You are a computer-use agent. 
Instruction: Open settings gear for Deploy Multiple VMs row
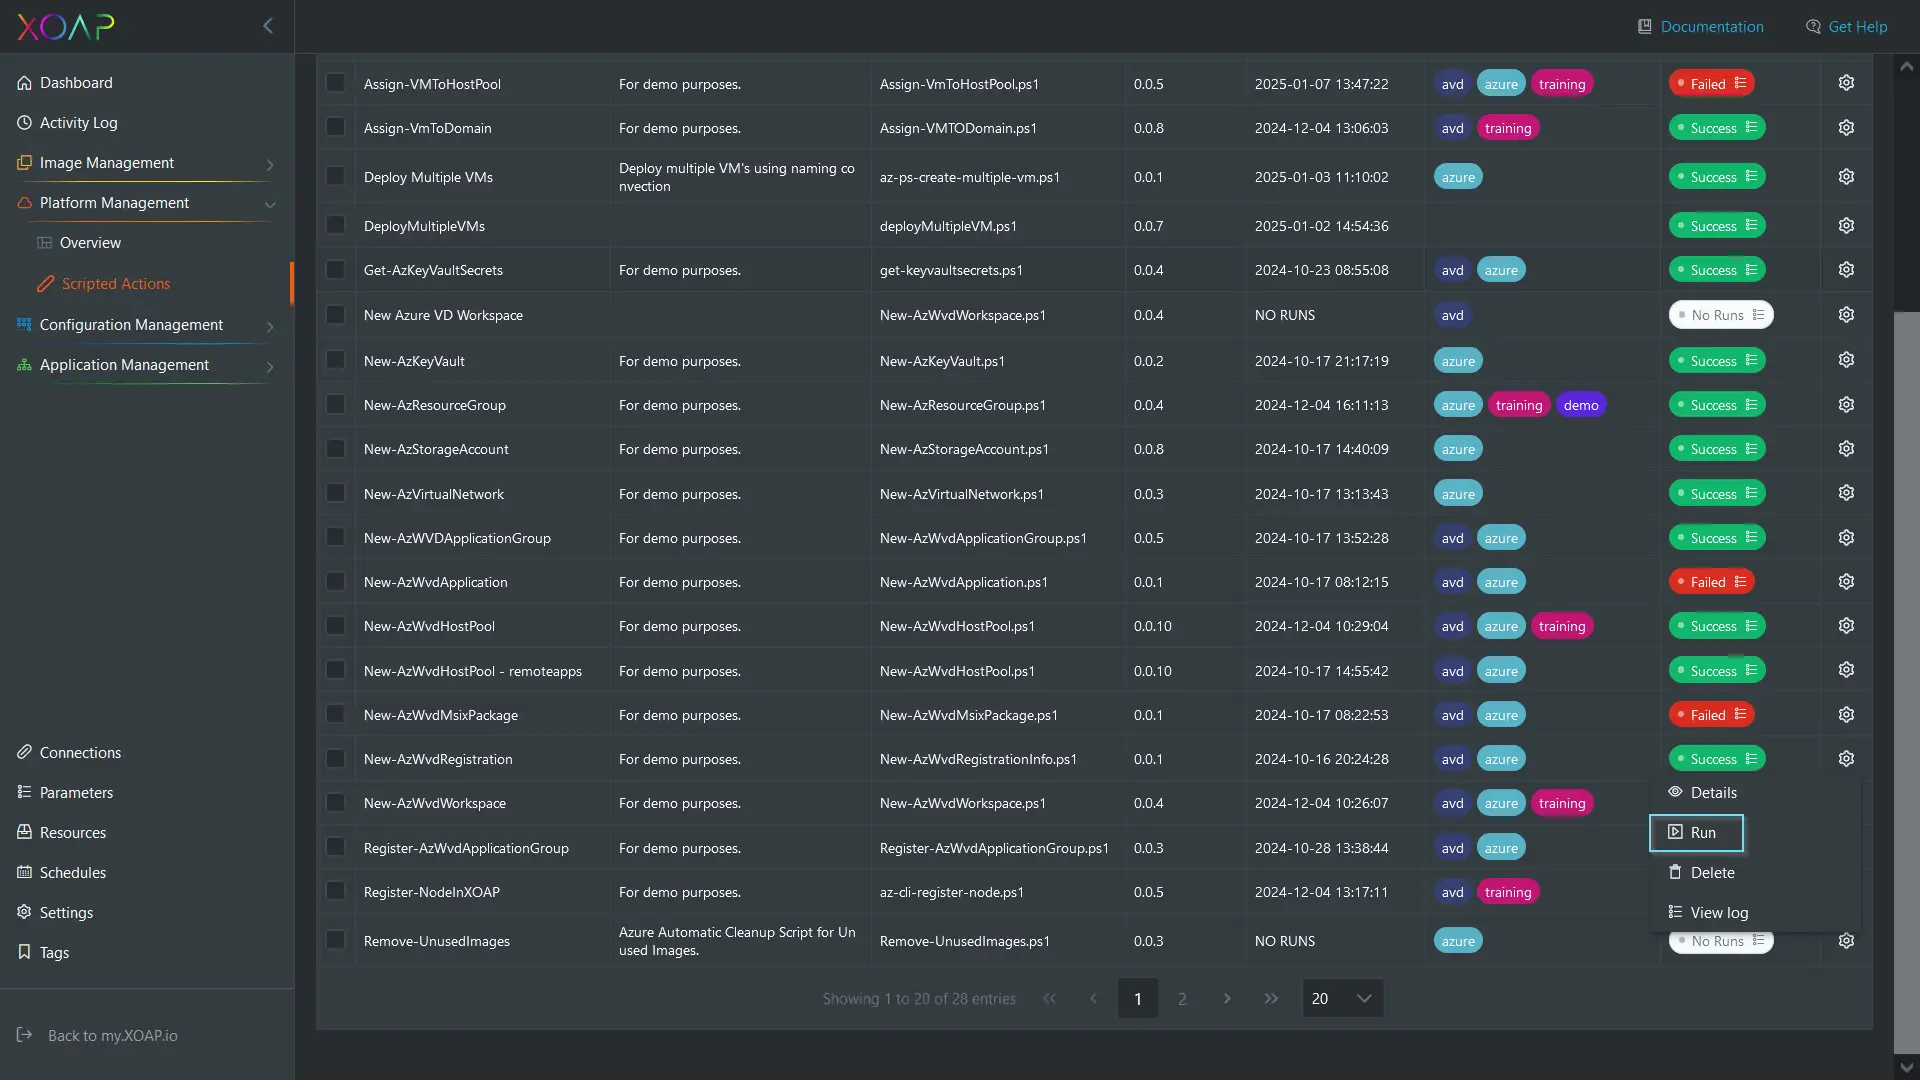pyautogui.click(x=1846, y=177)
